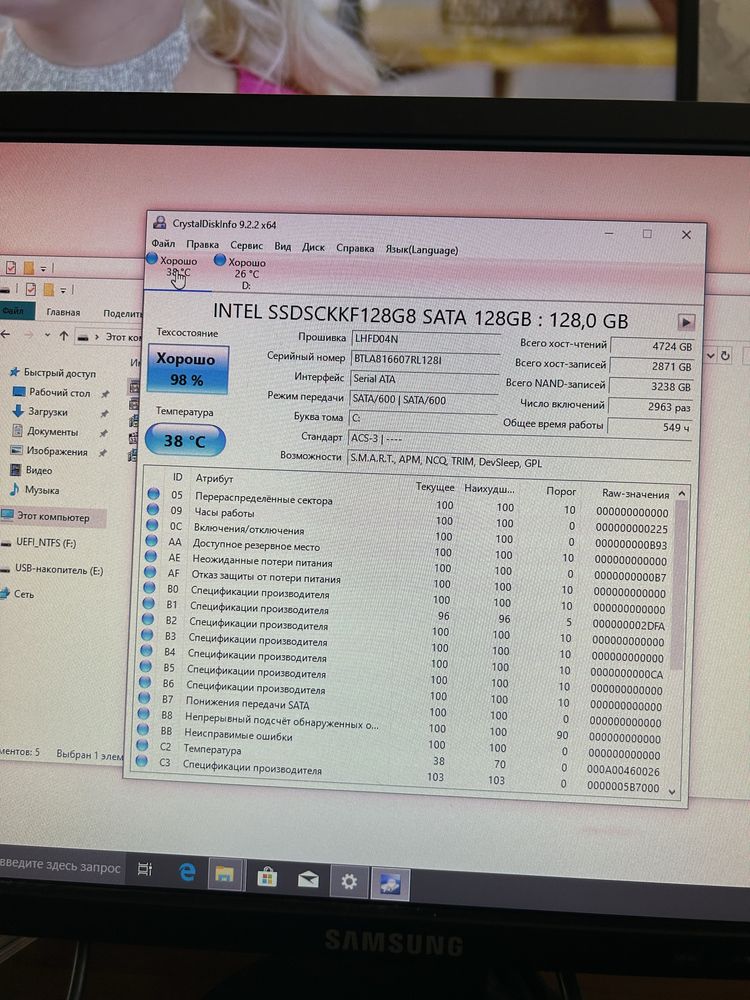Select the D: disk tab showing 26 °C
Image resolution: width=750 pixels, height=1000 pixels.
coord(240,274)
